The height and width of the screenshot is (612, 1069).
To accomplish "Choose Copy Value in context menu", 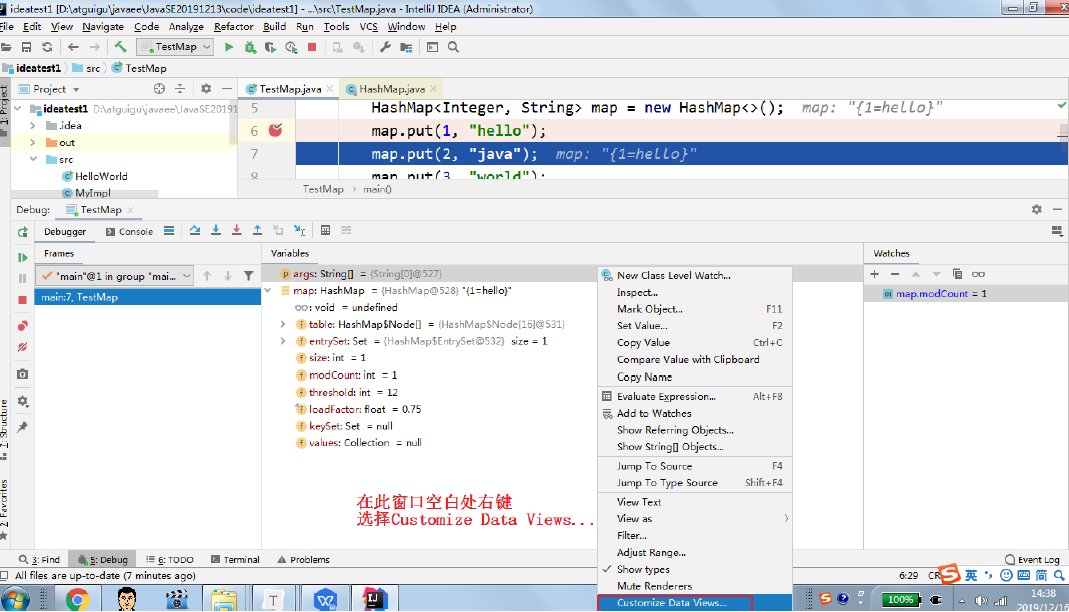I will coord(643,343).
